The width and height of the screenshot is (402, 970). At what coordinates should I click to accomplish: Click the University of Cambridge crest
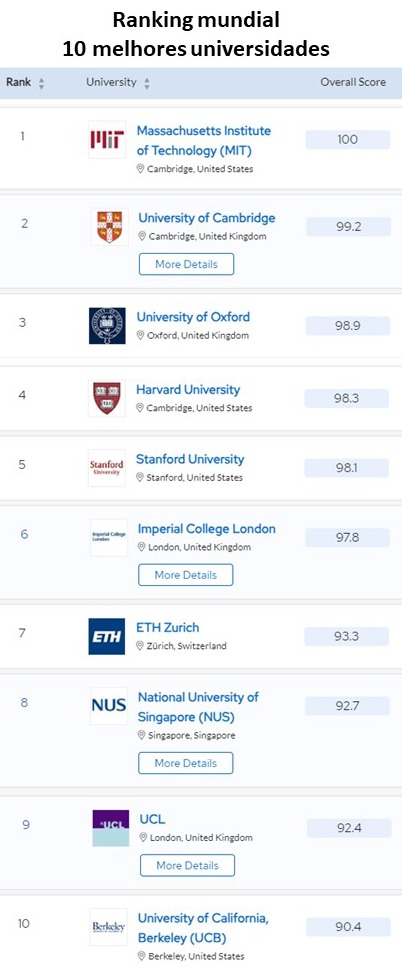(x=109, y=227)
